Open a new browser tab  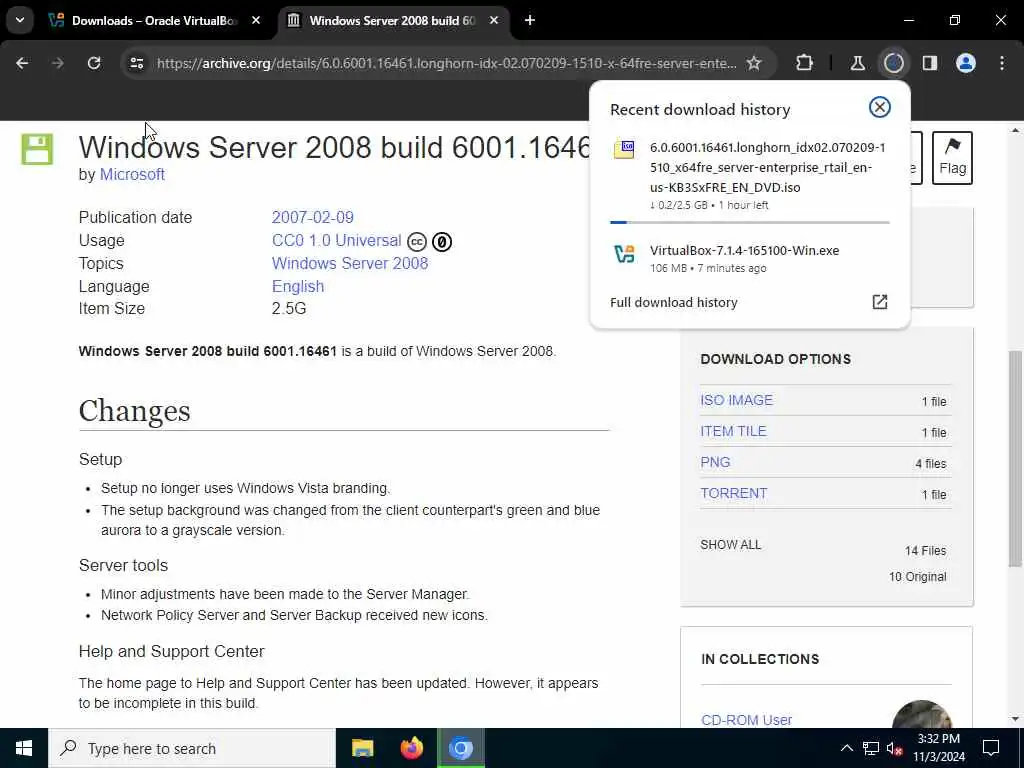coord(530,21)
